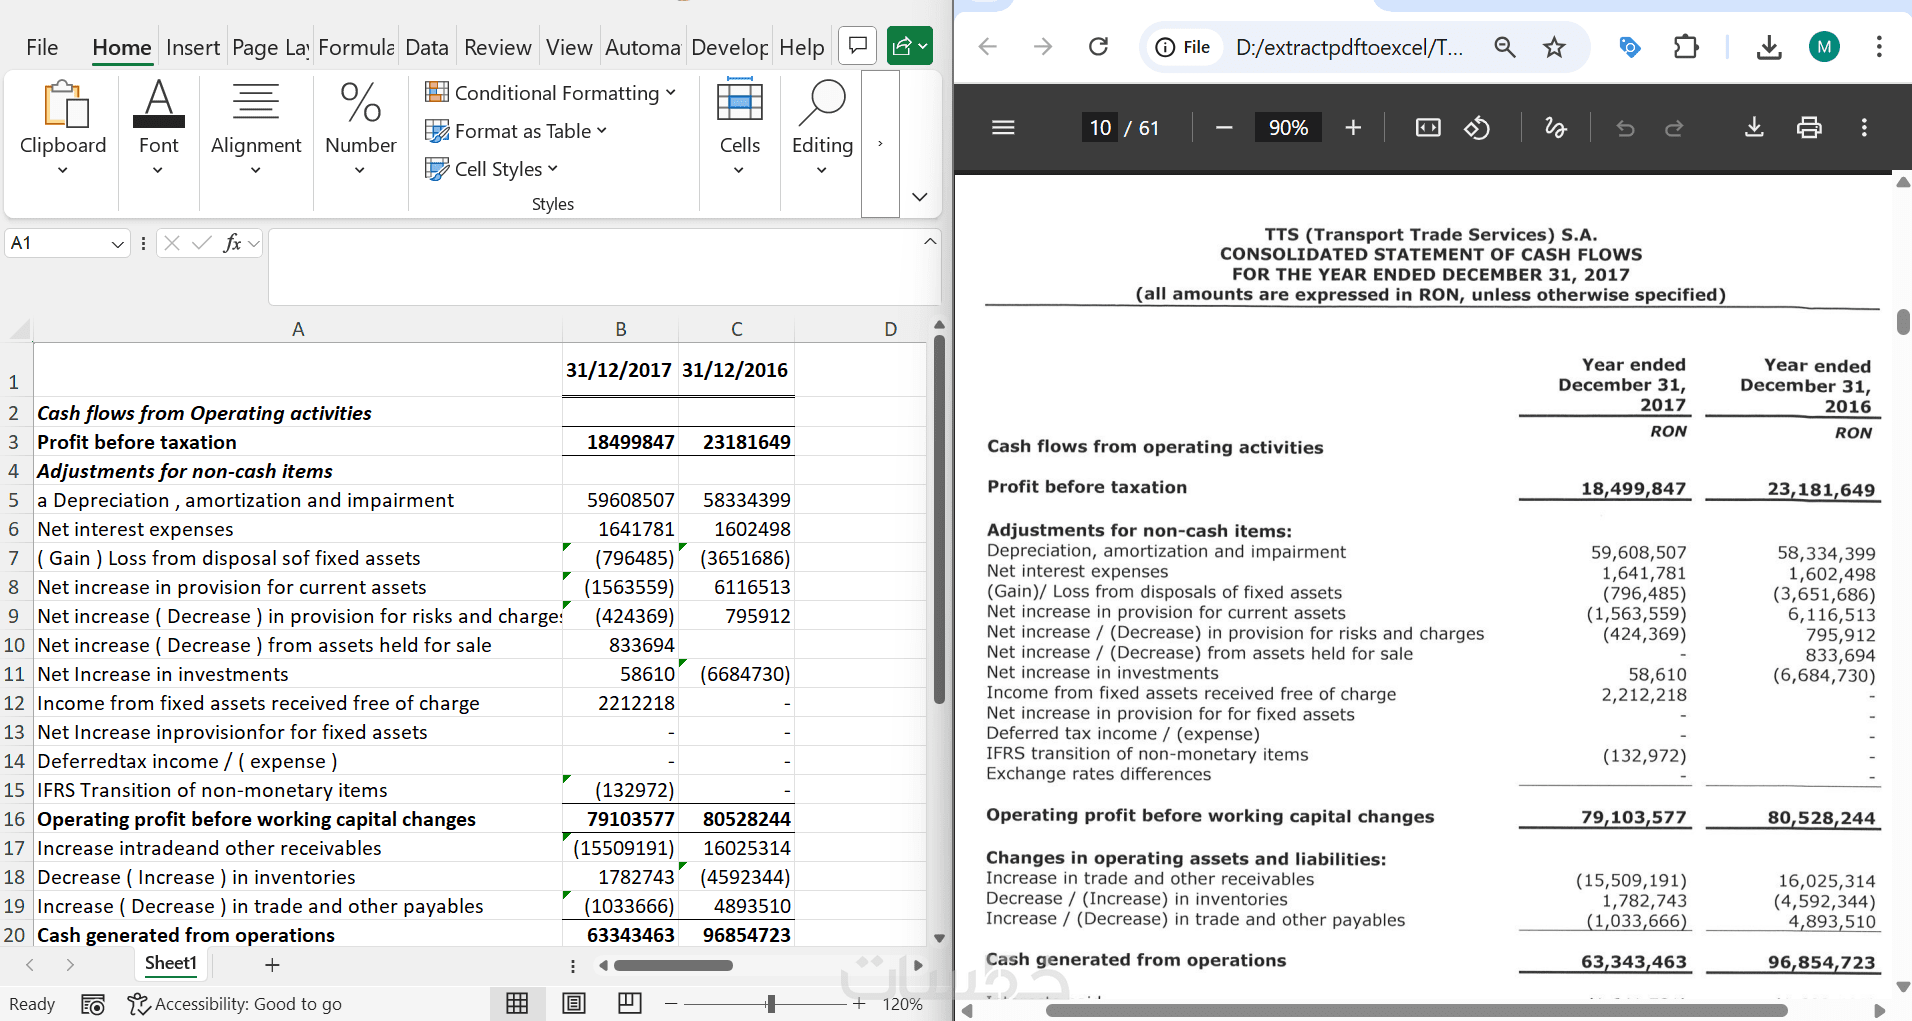Click the green Share button in Excel
Image resolution: width=1912 pixels, height=1021 pixels.
(x=910, y=46)
